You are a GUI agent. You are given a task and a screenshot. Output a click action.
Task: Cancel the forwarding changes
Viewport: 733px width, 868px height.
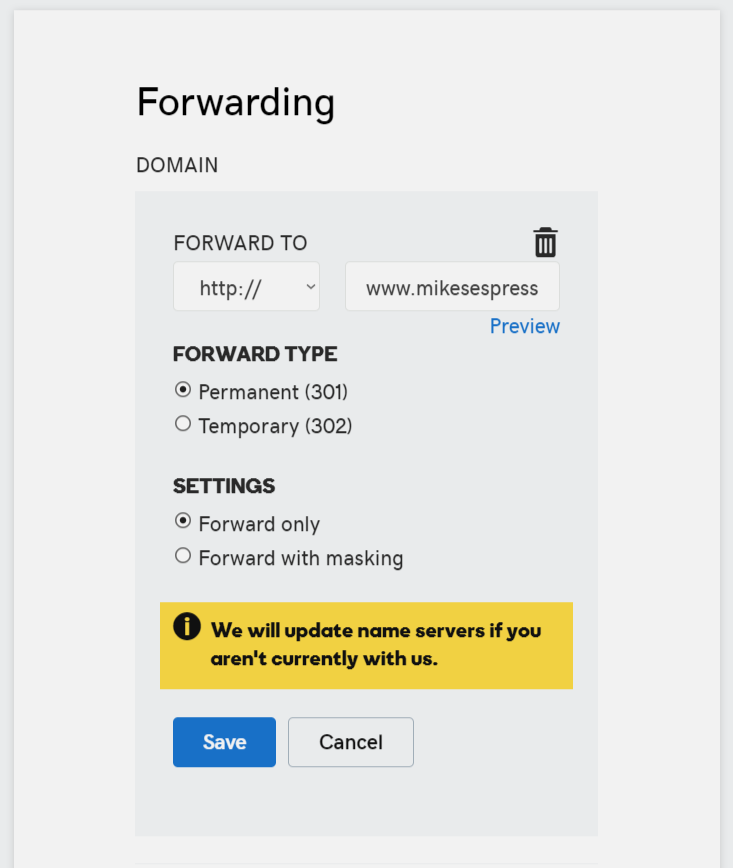(x=351, y=742)
